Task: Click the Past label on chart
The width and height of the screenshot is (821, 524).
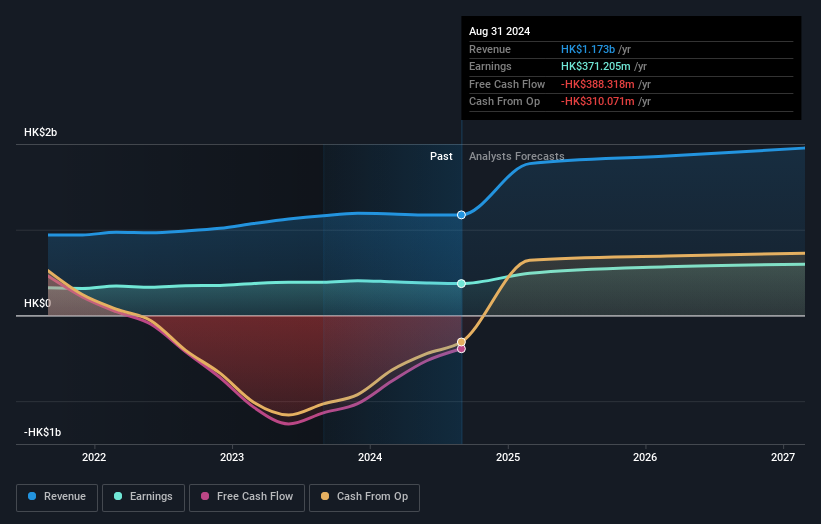Action: [x=441, y=157]
